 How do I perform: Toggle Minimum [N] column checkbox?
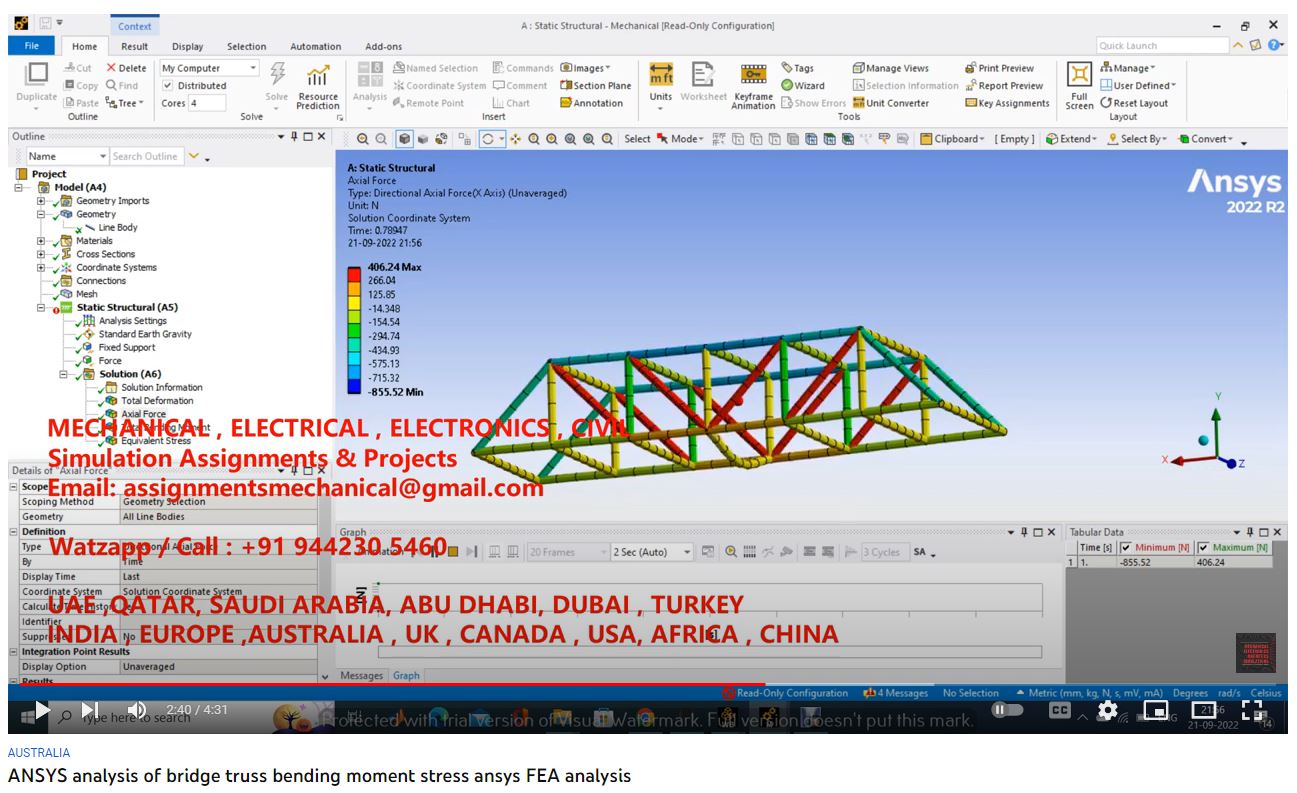(1126, 547)
